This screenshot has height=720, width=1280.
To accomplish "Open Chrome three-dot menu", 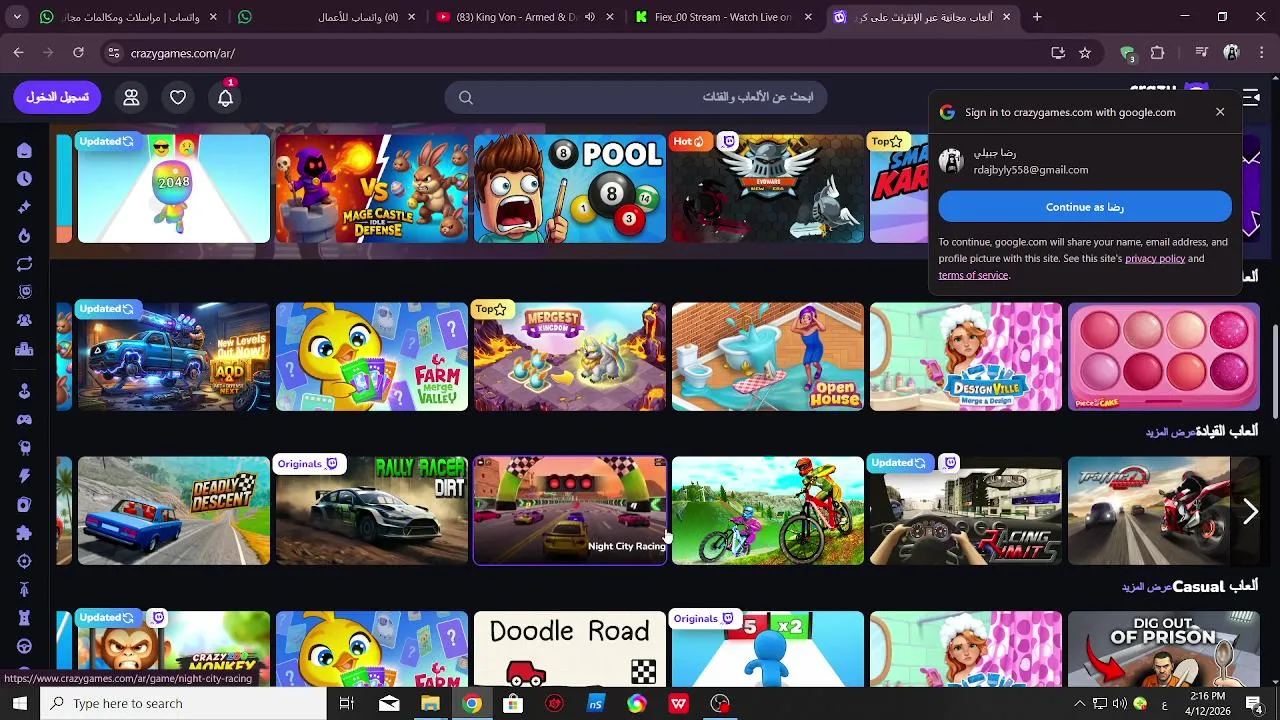I will pyautogui.click(x=1260, y=53).
